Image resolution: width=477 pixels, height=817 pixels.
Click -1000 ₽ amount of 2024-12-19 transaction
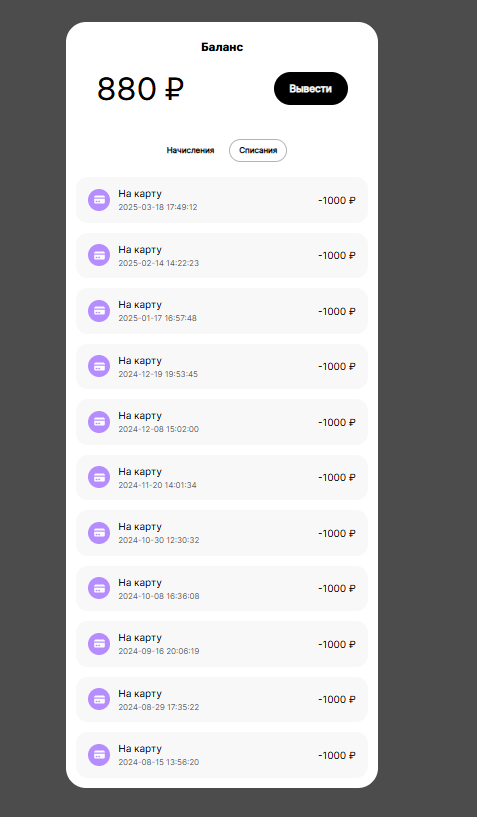337,367
